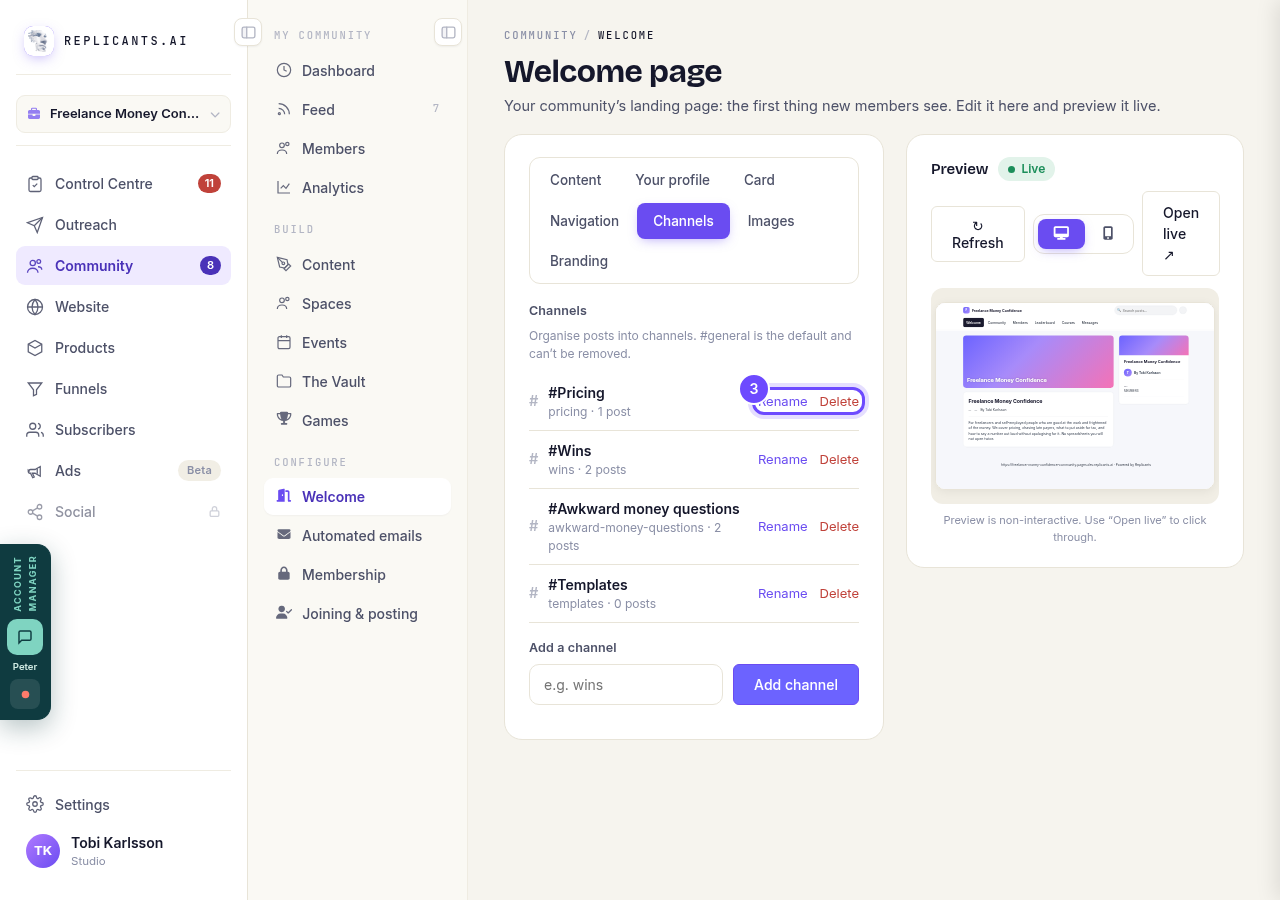Click the Dashboard clock icon
1280x900 pixels.
[284, 71]
